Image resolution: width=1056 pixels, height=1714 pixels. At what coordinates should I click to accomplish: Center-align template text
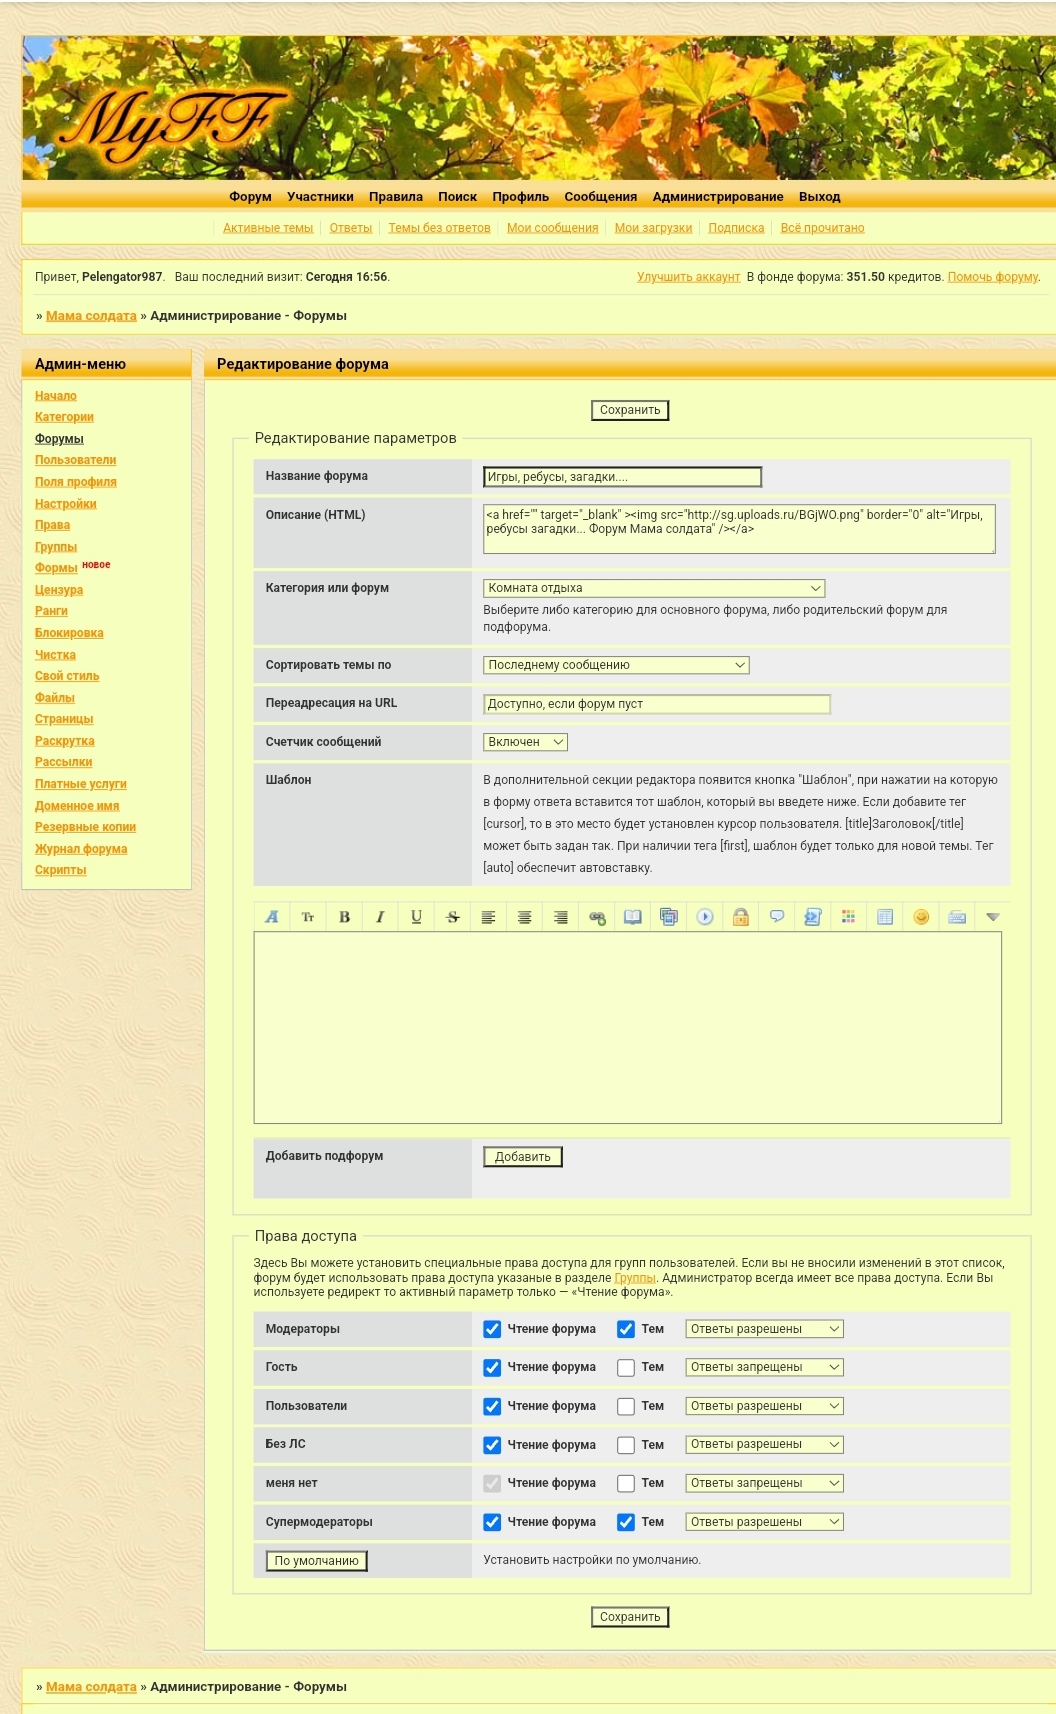pos(524,917)
